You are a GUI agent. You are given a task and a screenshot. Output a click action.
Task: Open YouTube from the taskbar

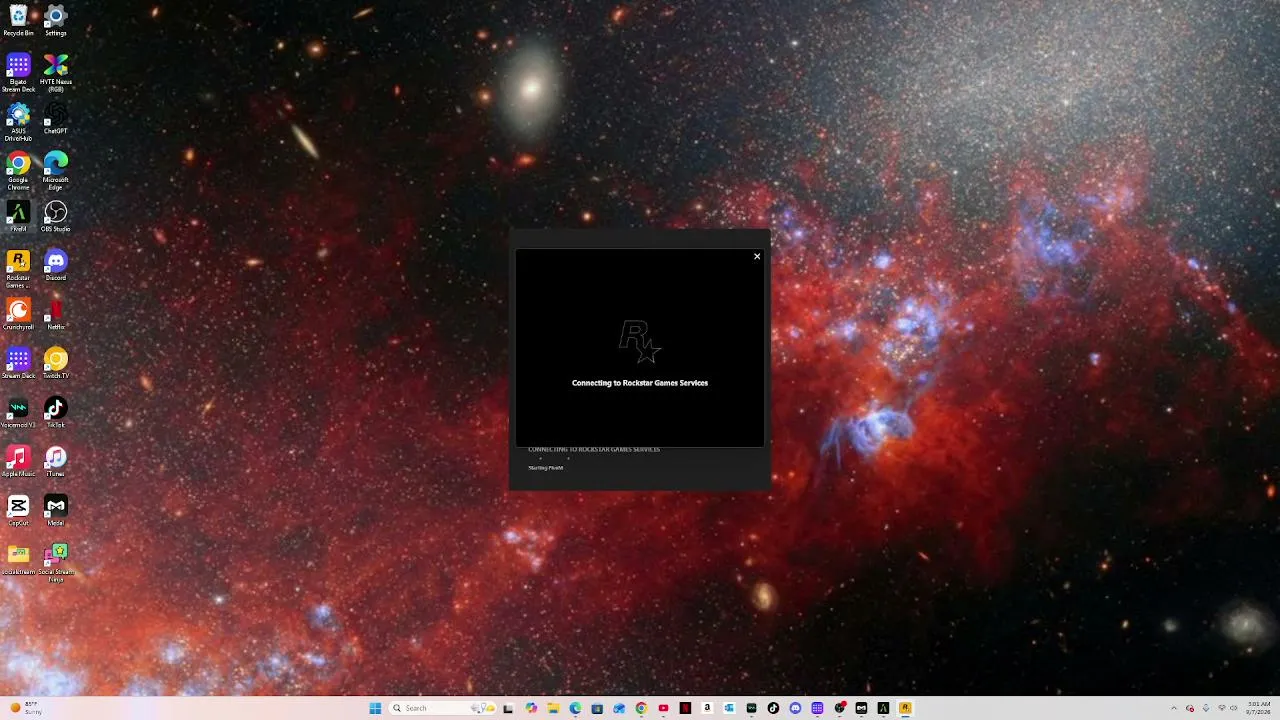(x=663, y=708)
